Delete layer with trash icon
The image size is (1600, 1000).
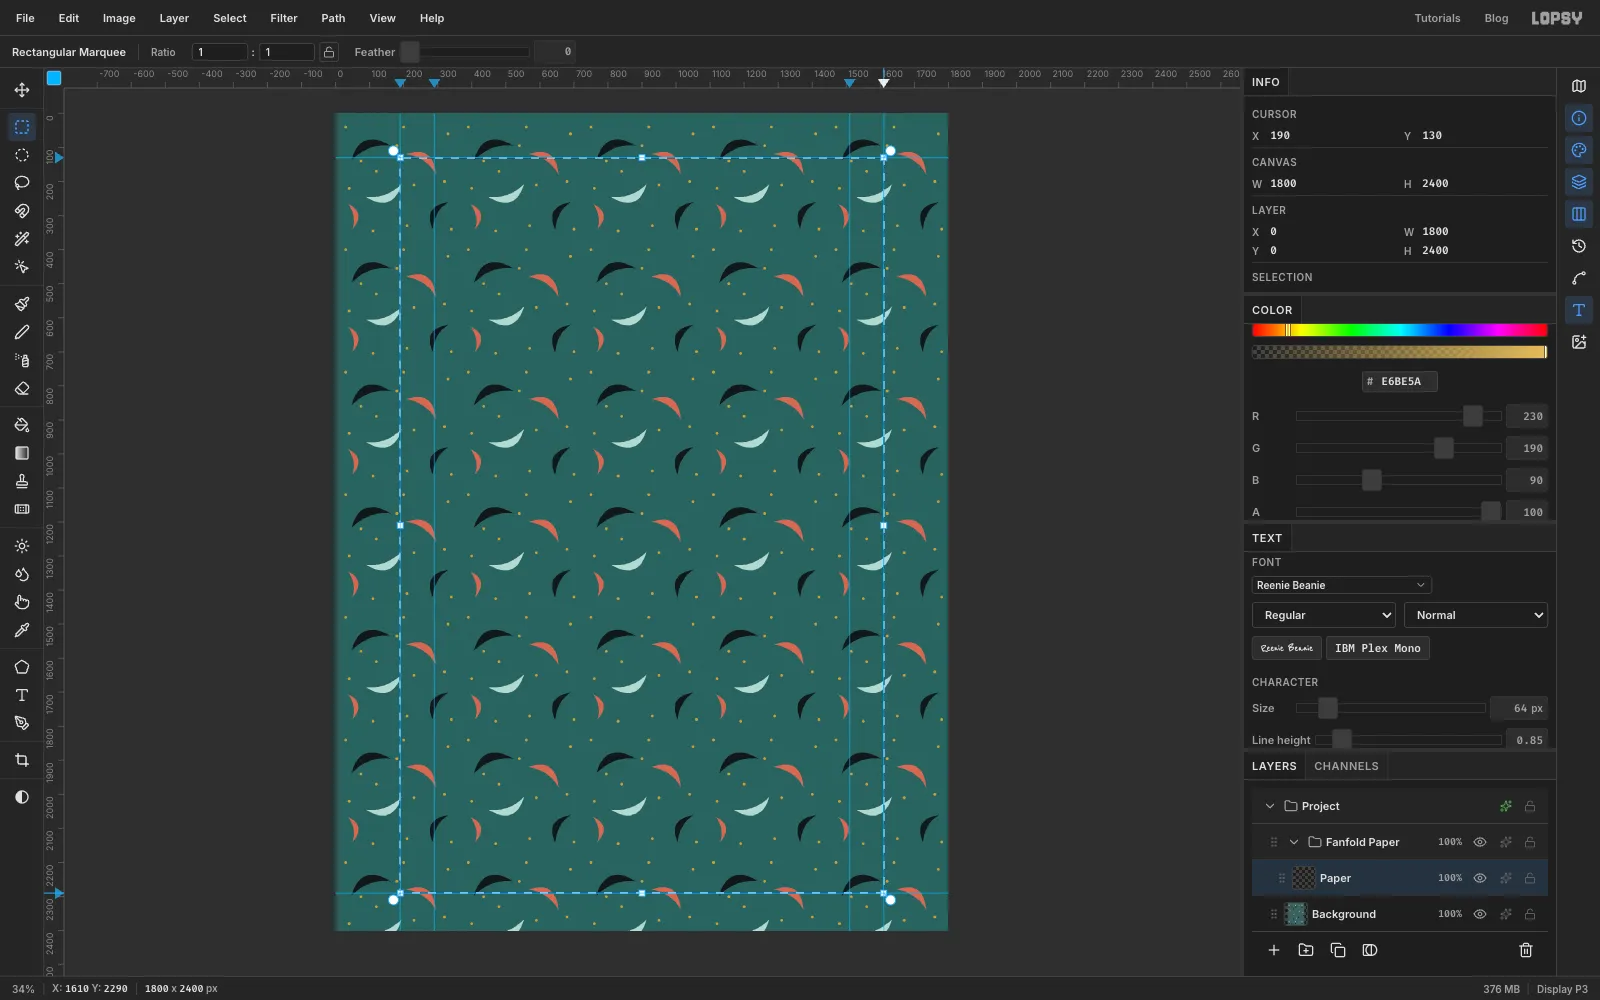click(x=1526, y=950)
